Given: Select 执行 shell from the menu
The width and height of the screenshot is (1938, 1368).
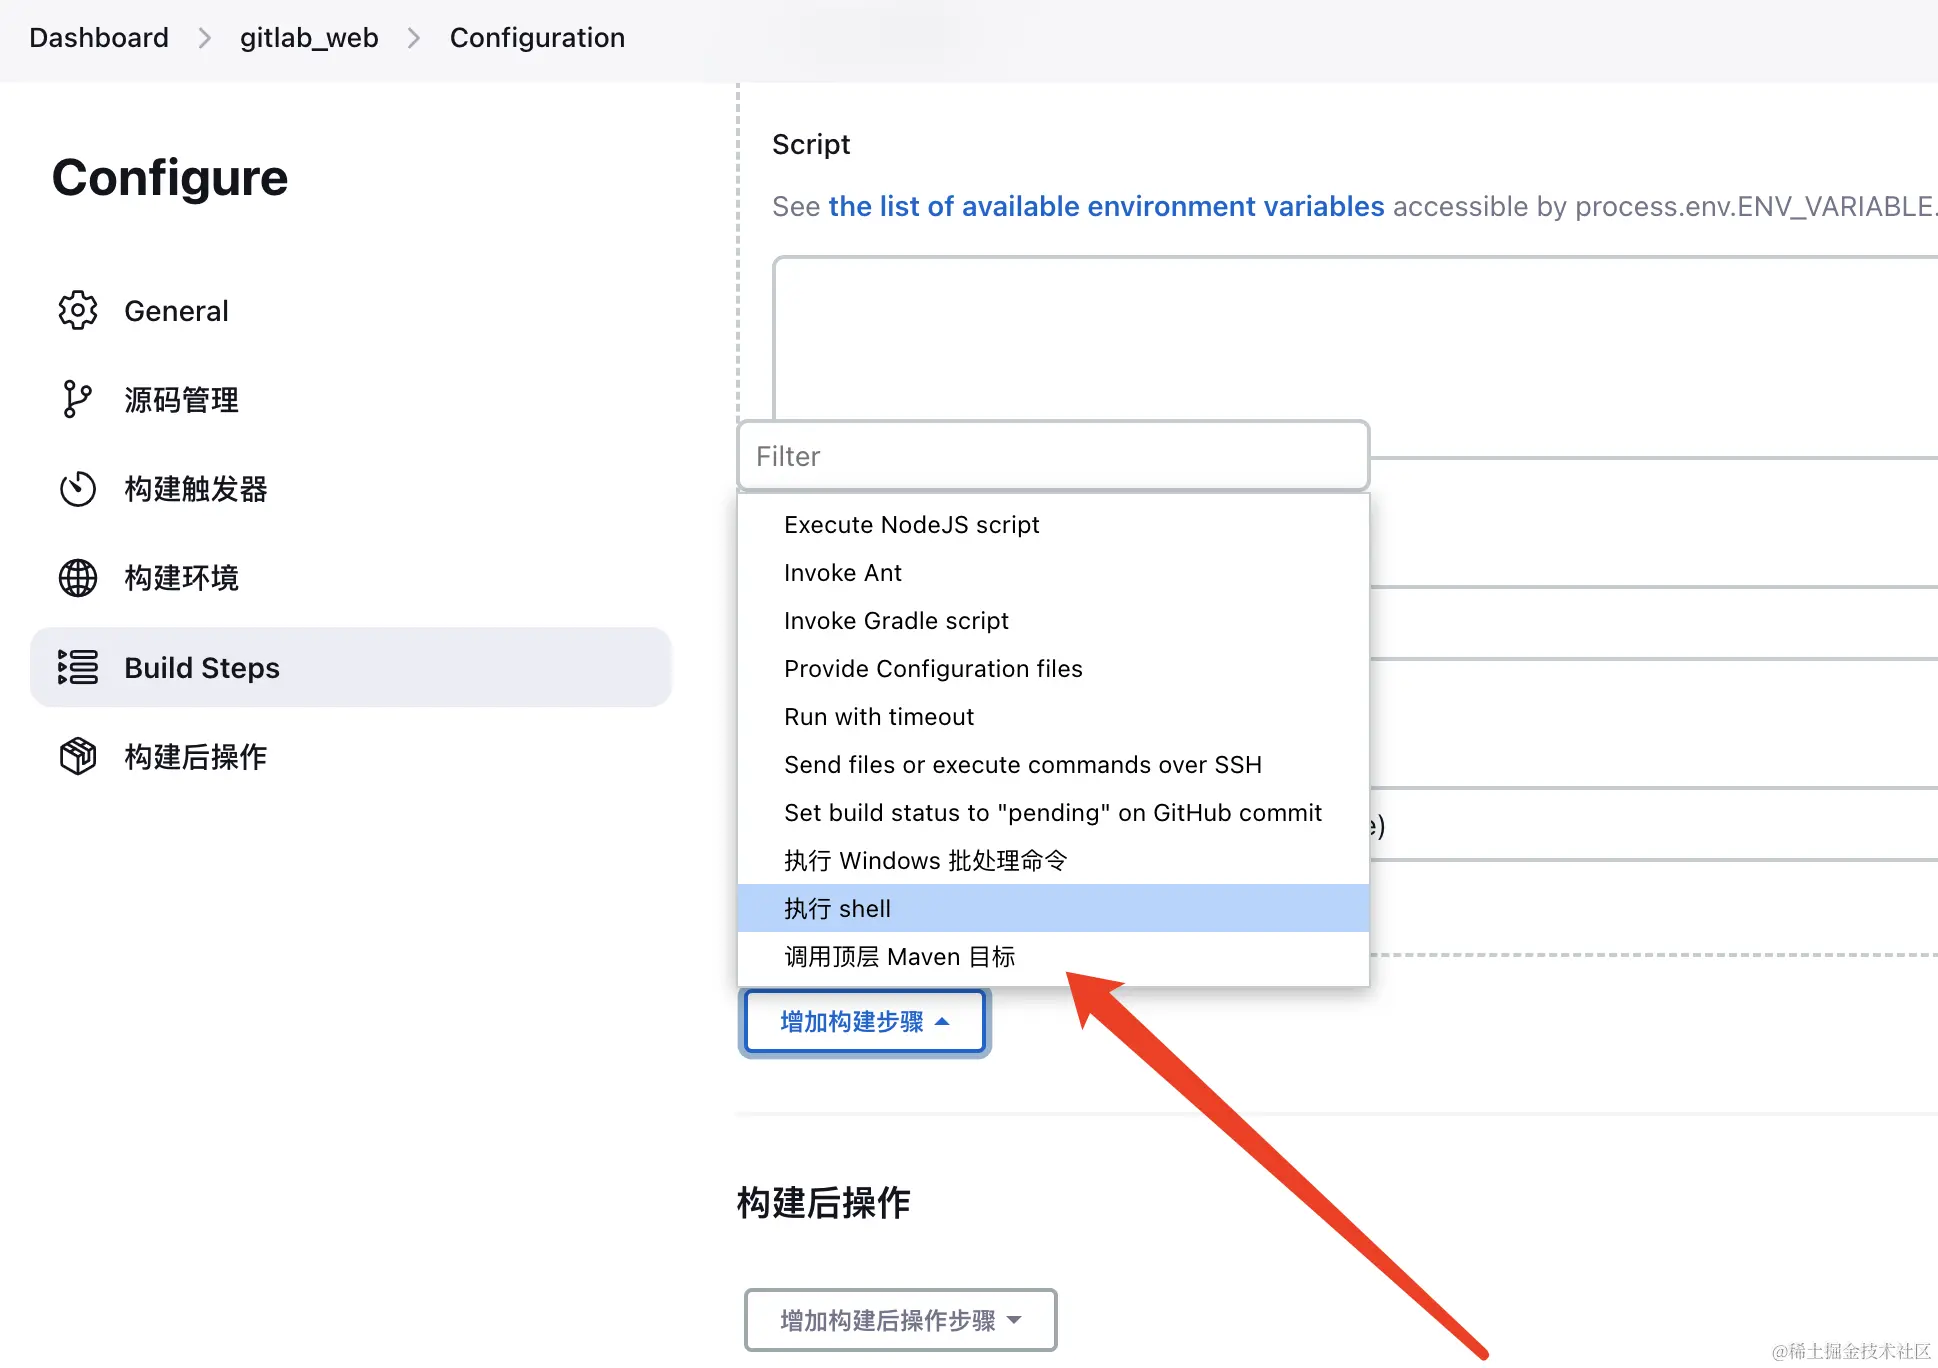Looking at the screenshot, I should [x=838, y=908].
